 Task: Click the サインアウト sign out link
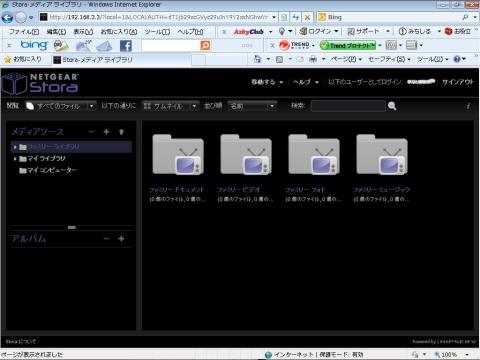pos(458,82)
